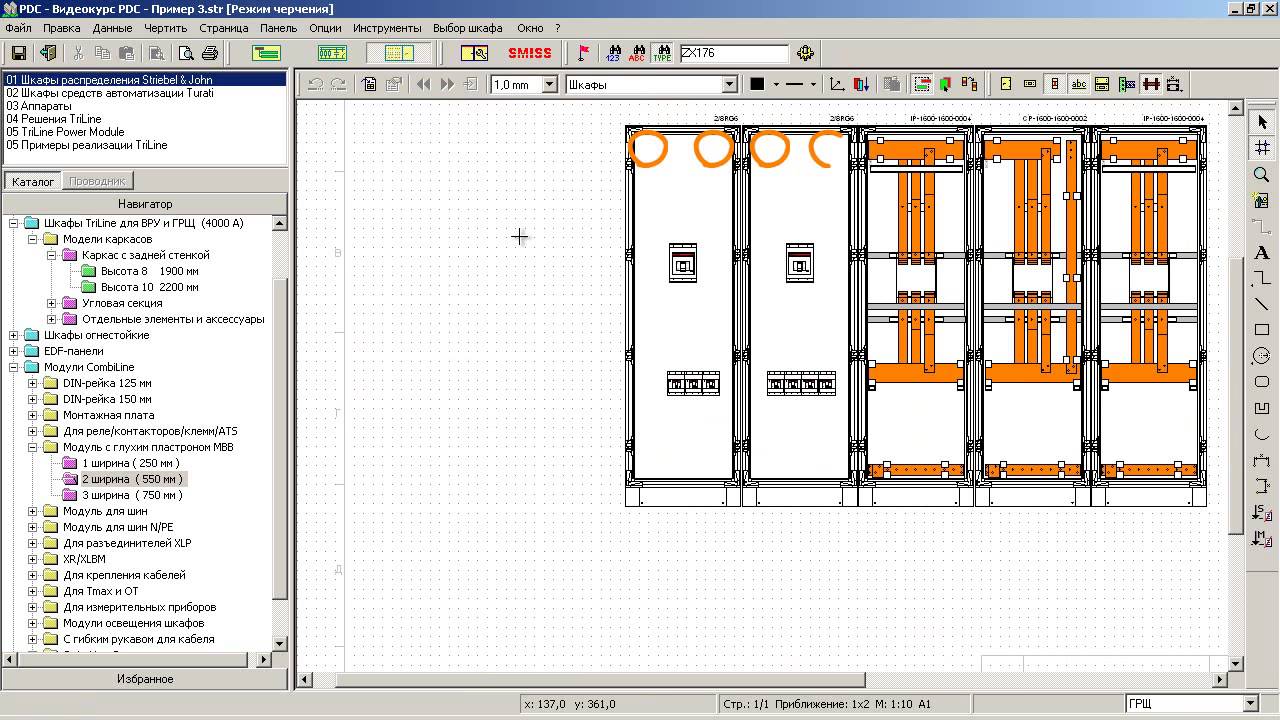Click the Избранное button
The width and height of the screenshot is (1280, 720).
tap(145, 679)
